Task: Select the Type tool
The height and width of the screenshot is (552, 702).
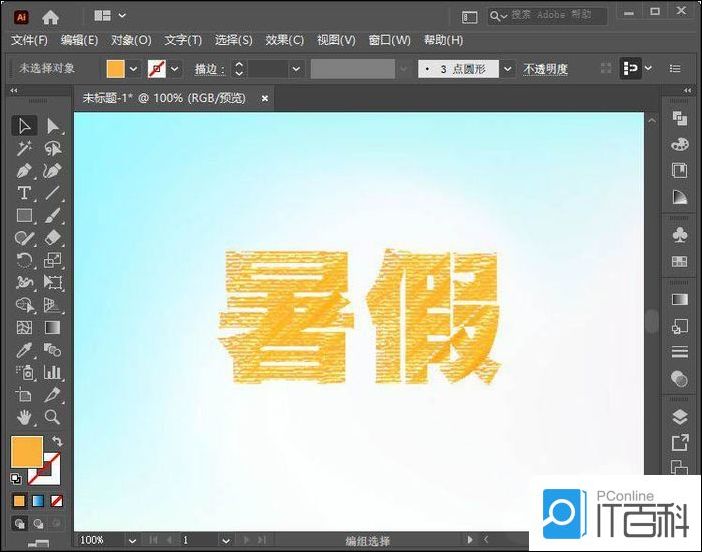Action: 24,193
